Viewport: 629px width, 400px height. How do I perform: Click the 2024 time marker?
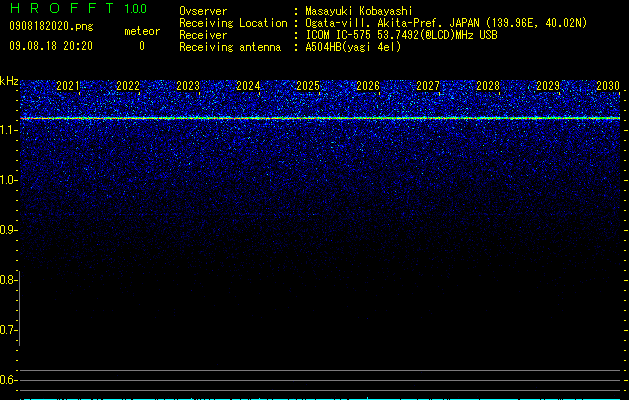pos(248,86)
